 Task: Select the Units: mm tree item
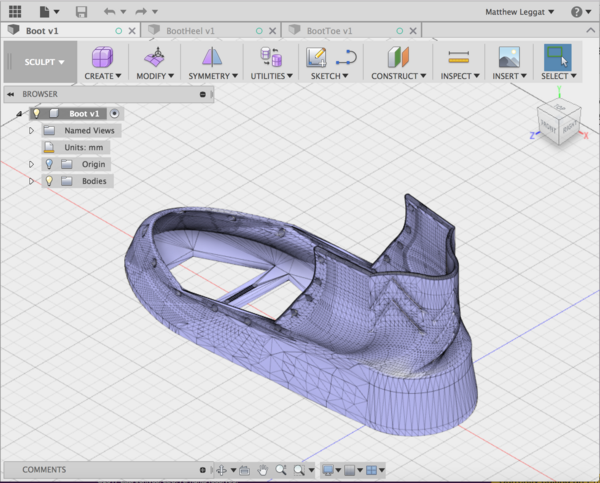(x=87, y=147)
